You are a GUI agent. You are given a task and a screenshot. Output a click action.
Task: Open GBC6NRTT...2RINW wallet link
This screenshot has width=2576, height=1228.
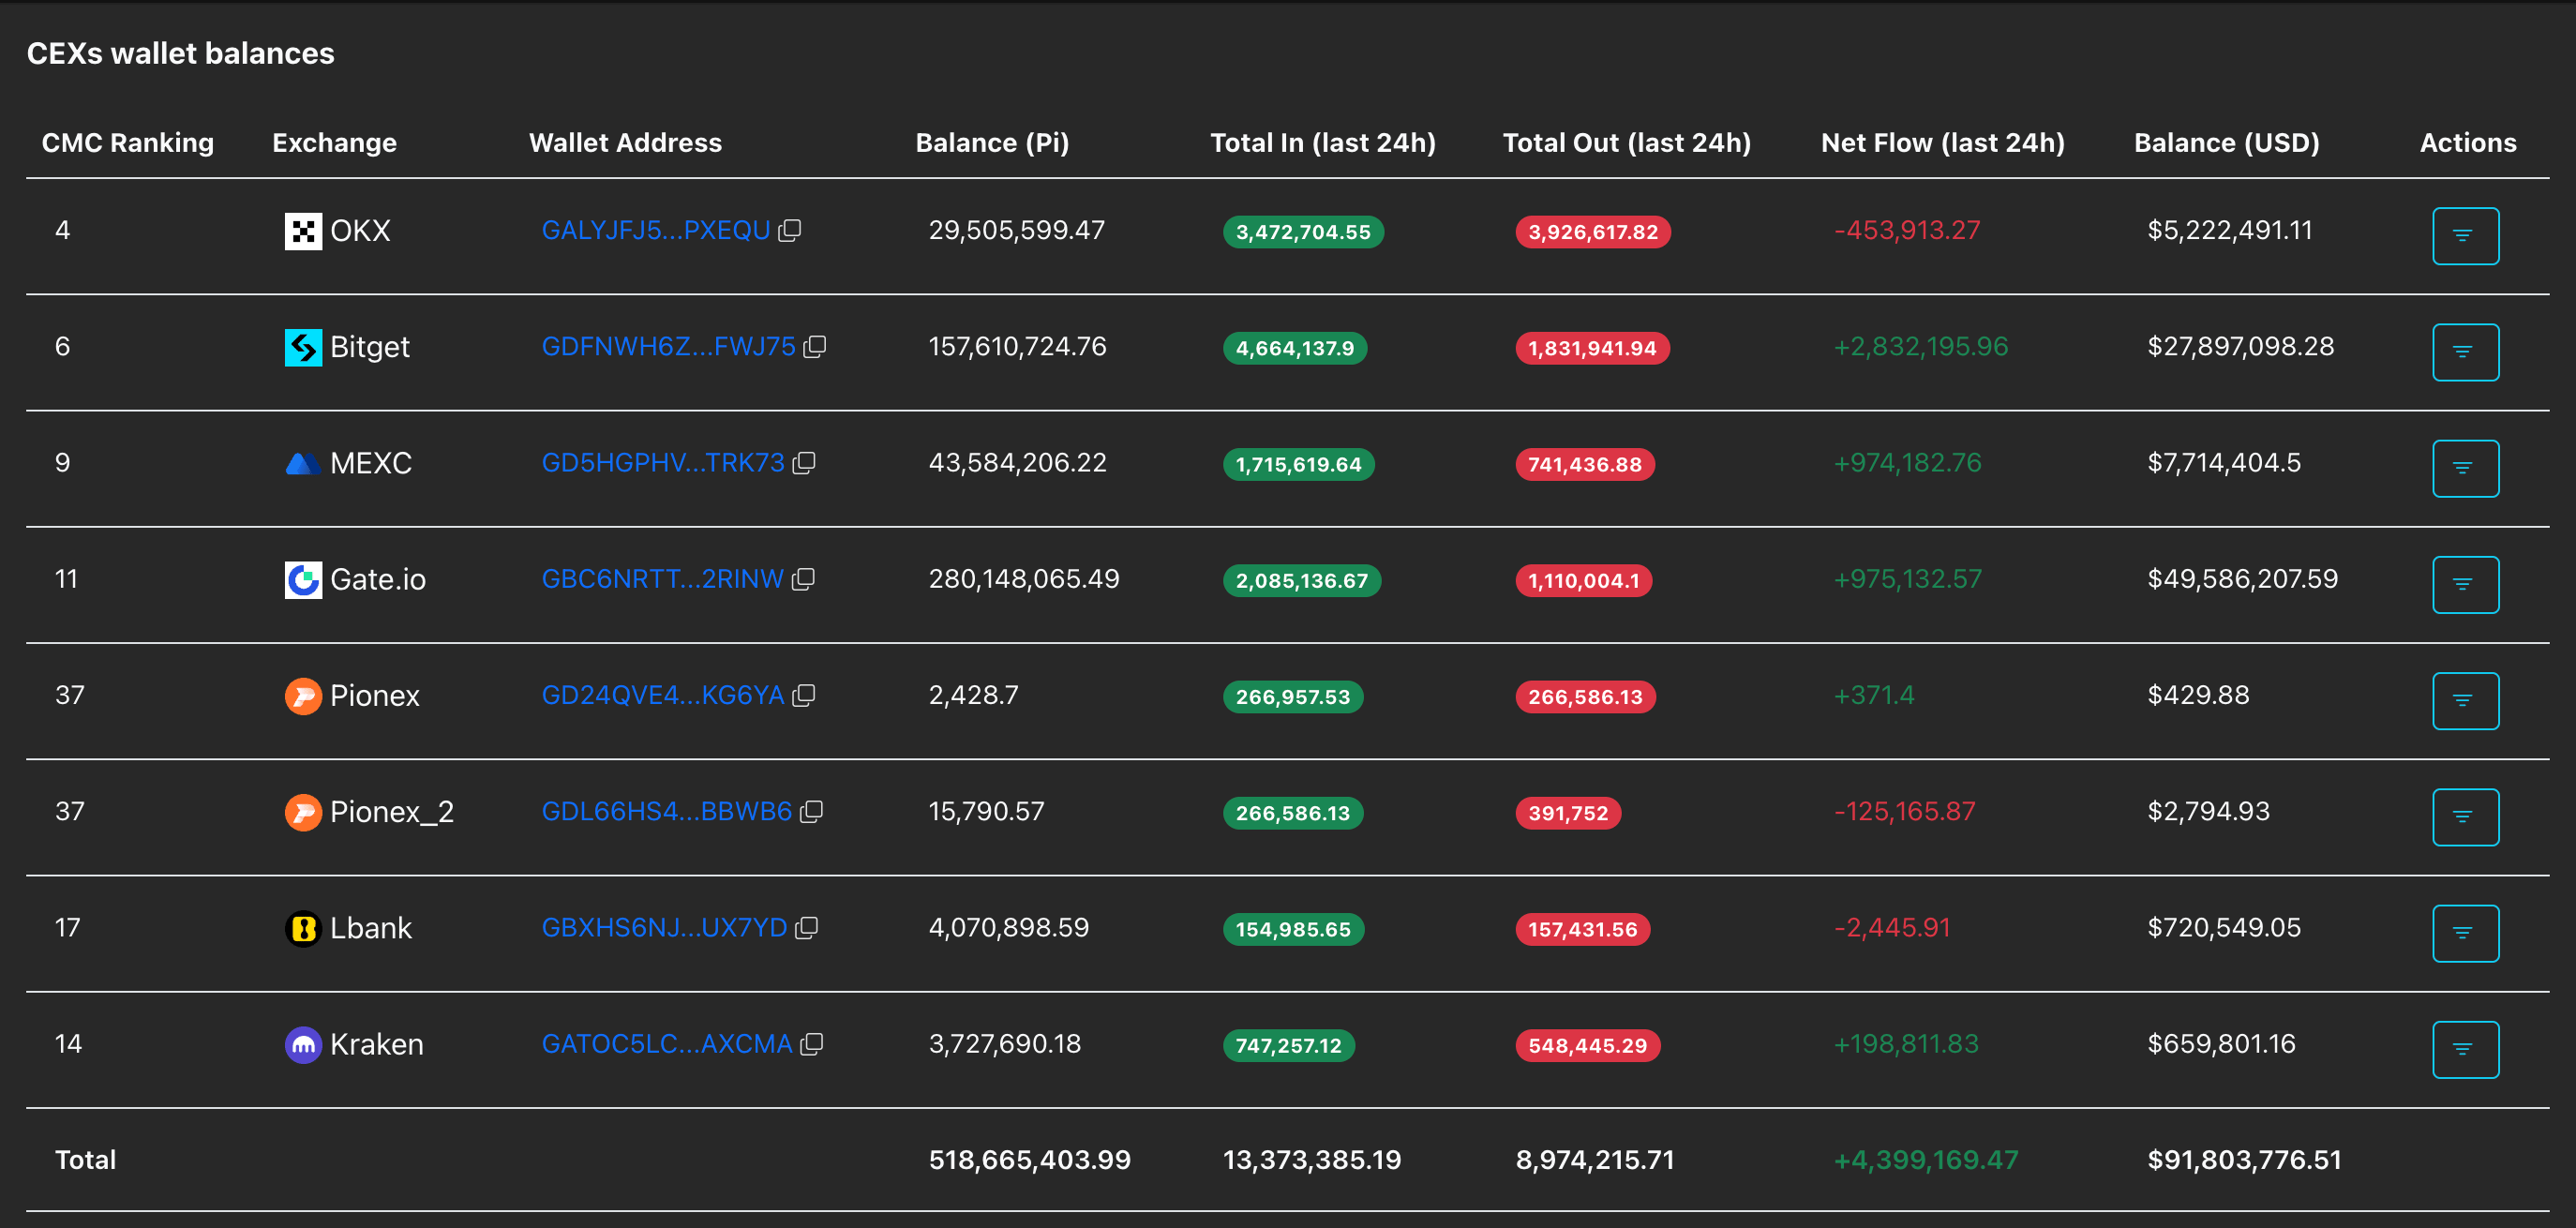pyautogui.click(x=662, y=579)
